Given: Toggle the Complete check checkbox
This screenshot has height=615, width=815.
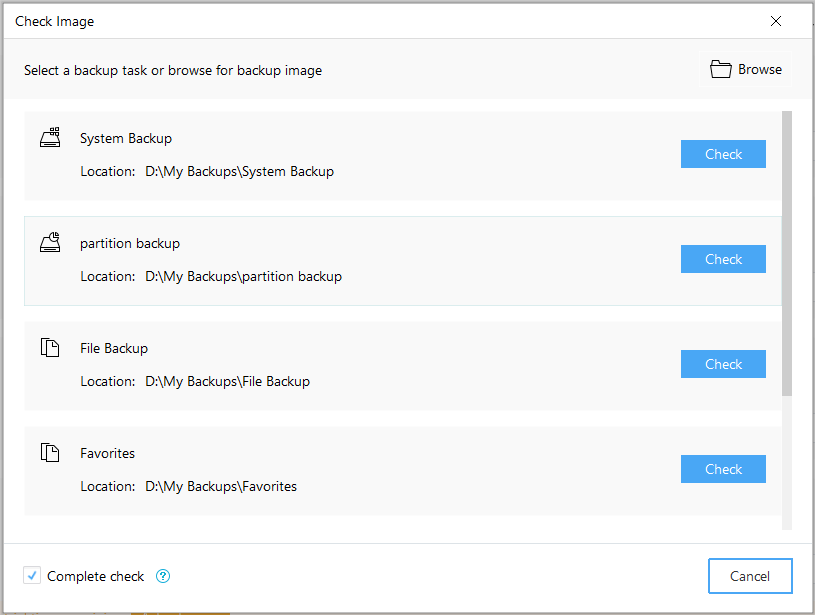Looking at the screenshot, I should [32, 575].
